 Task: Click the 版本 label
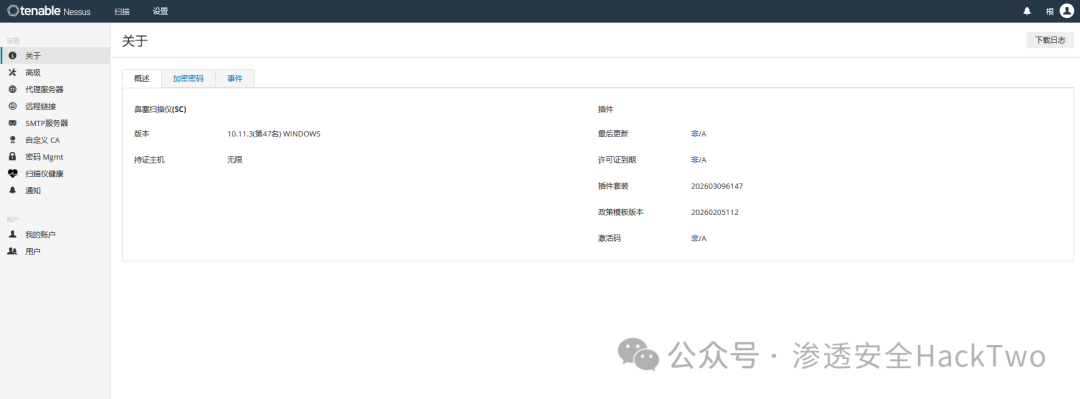tap(142, 134)
